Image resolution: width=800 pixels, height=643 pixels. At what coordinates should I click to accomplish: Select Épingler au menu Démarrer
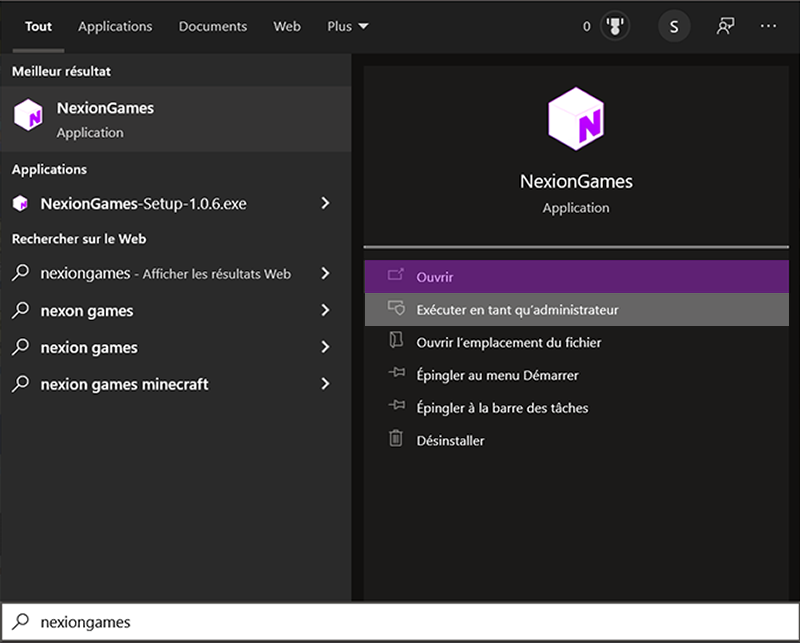(x=576, y=375)
